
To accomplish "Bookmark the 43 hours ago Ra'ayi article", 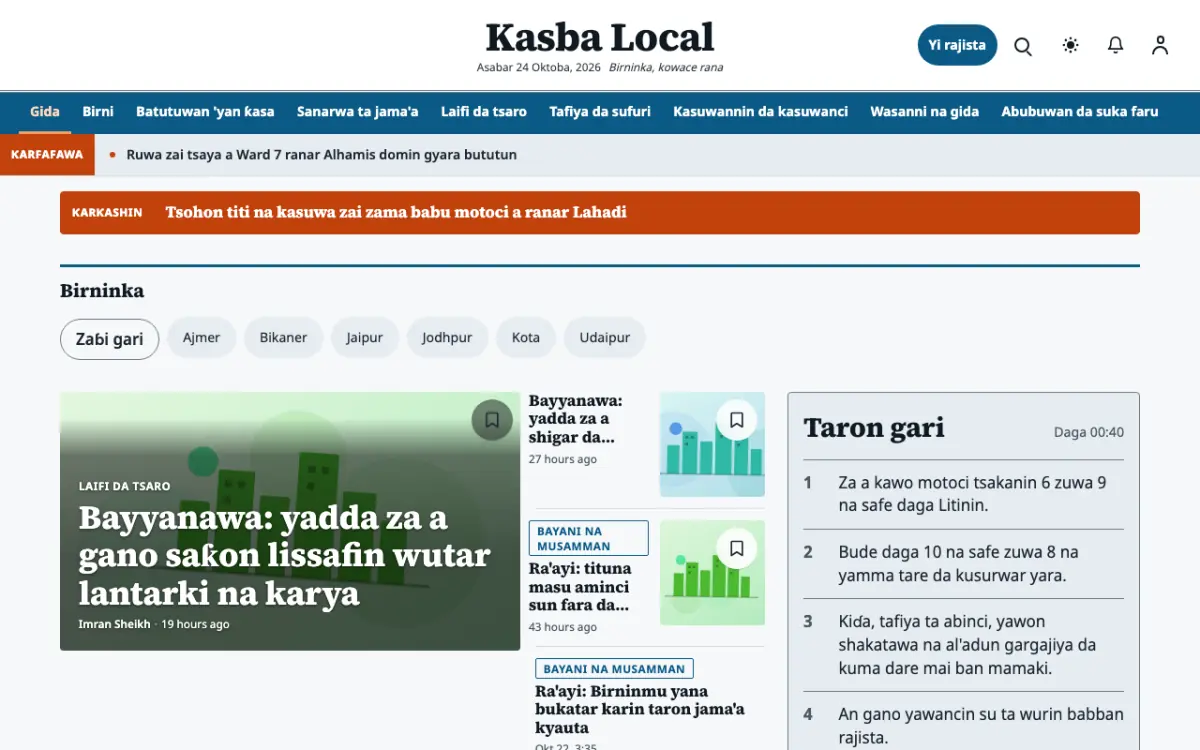I will [x=737, y=548].
